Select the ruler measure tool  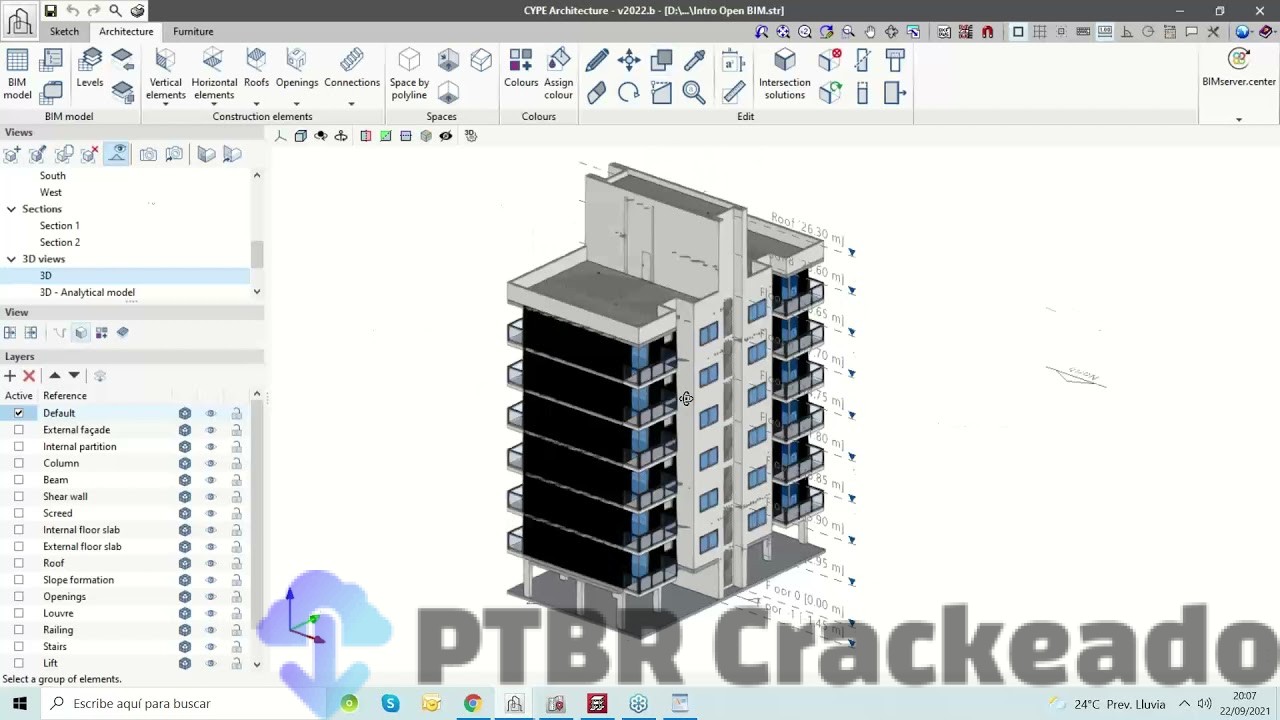pos(733,93)
